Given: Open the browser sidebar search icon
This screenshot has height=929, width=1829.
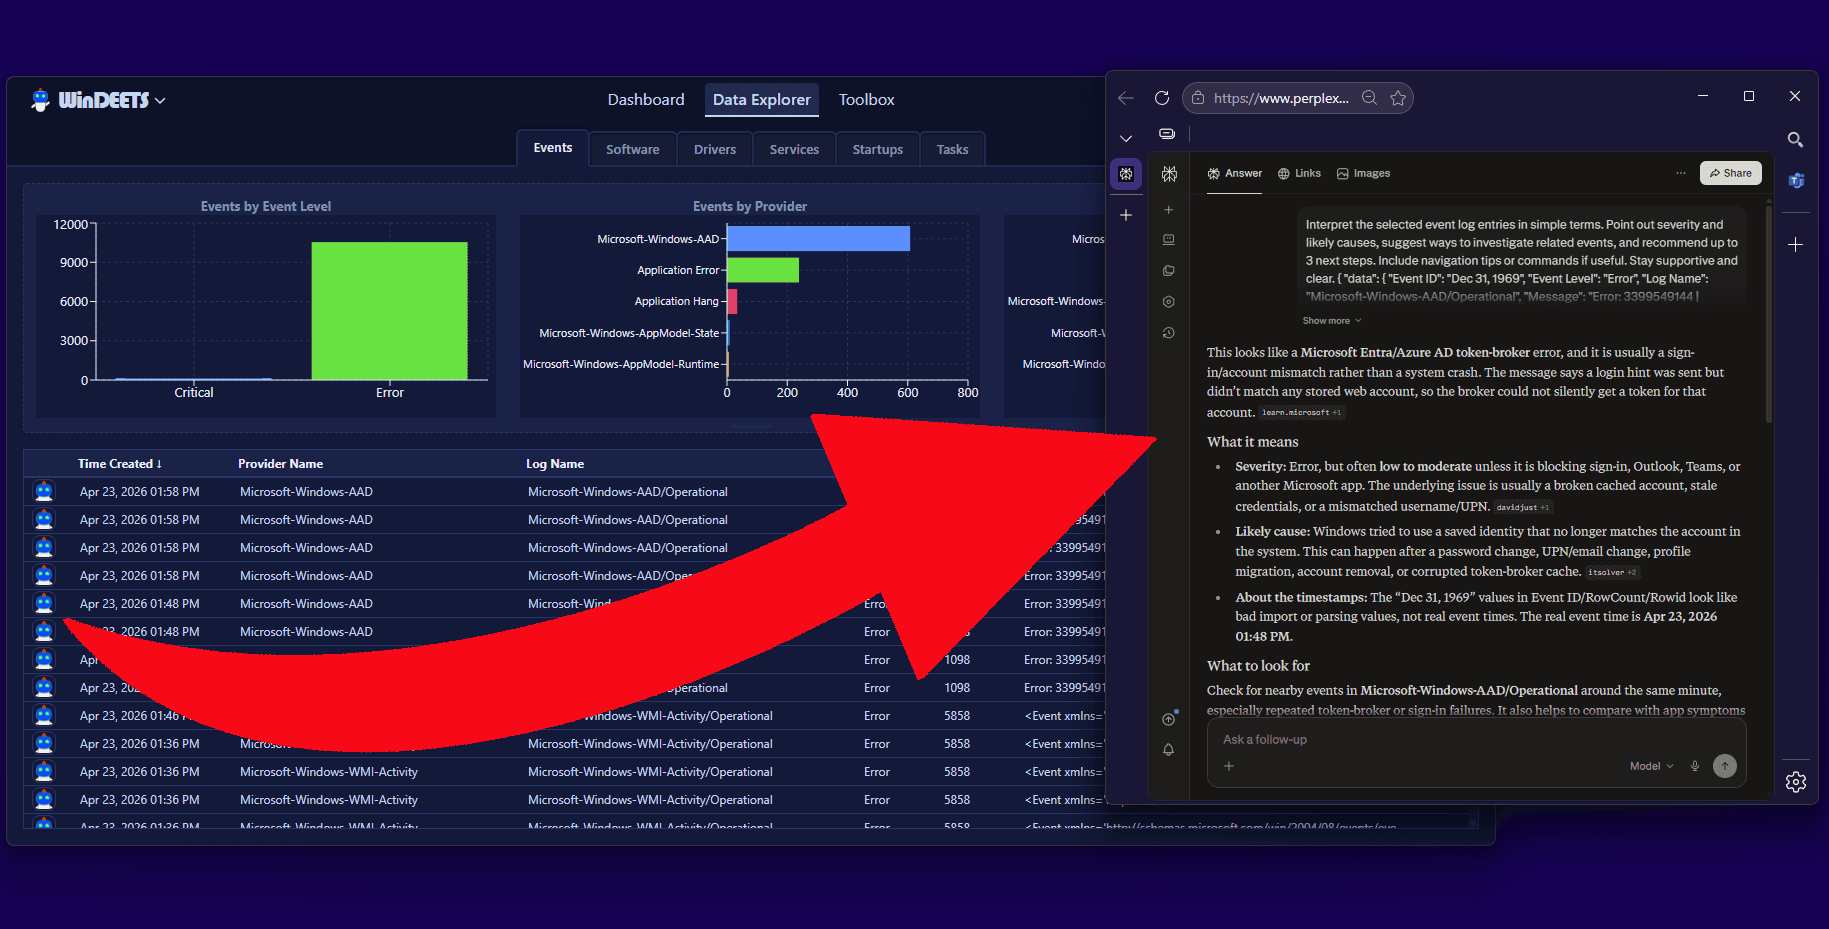Looking at the screenshot, I should [x=1796, y=140].
